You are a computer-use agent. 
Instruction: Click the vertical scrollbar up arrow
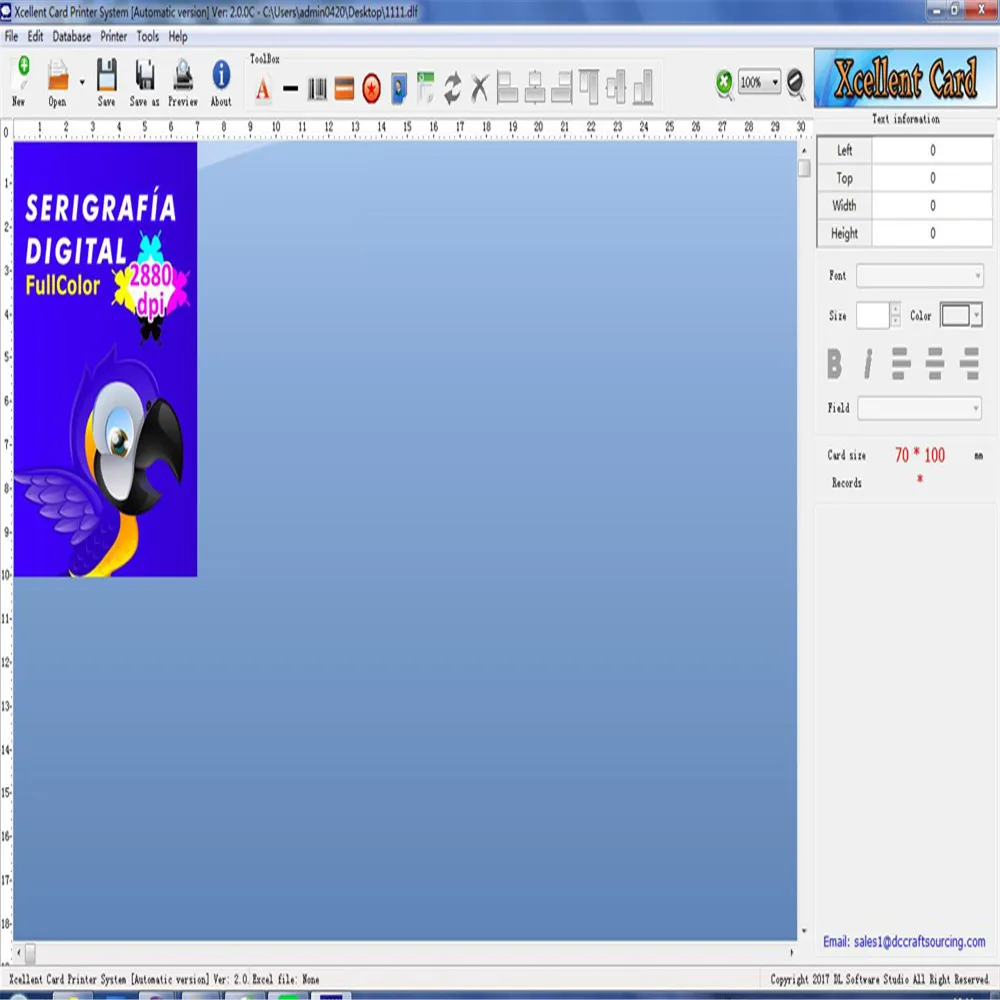point(804,151)
